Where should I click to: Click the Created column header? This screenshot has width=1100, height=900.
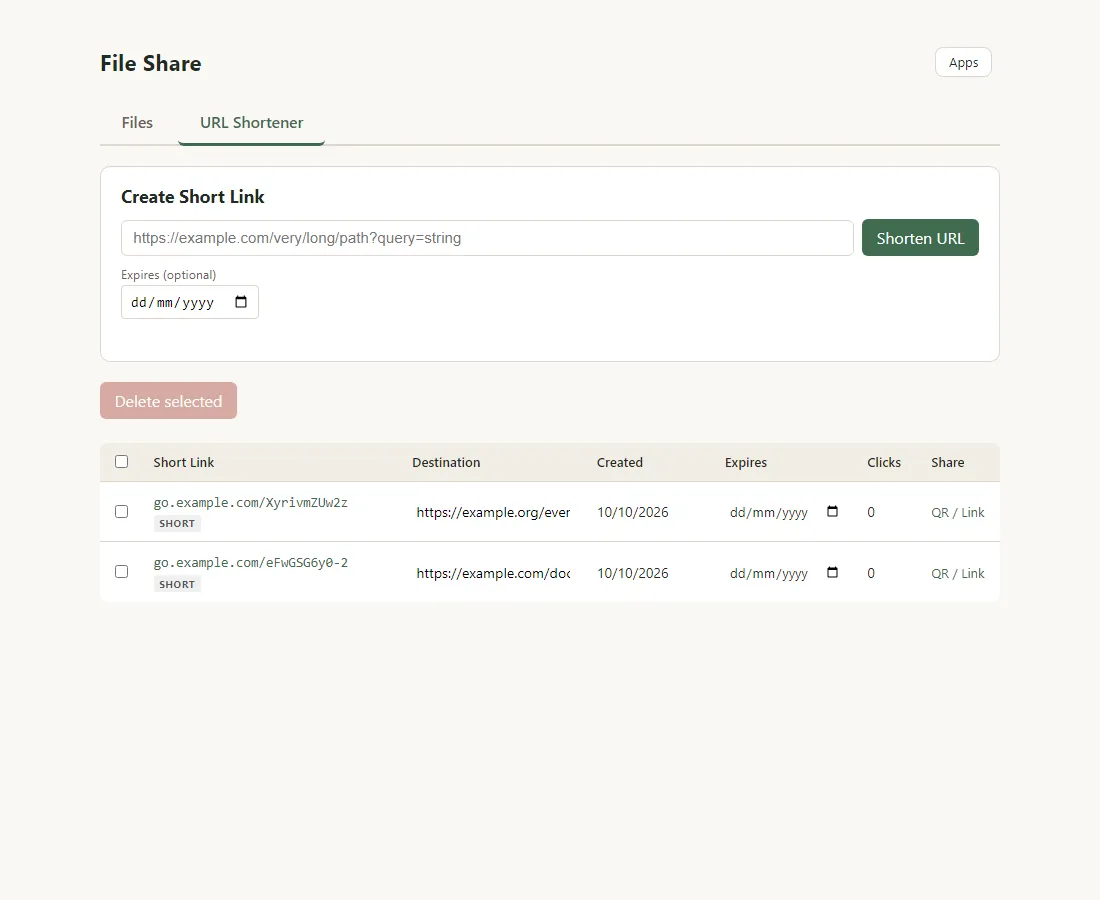pyautogui.click(x=619, y=462)
